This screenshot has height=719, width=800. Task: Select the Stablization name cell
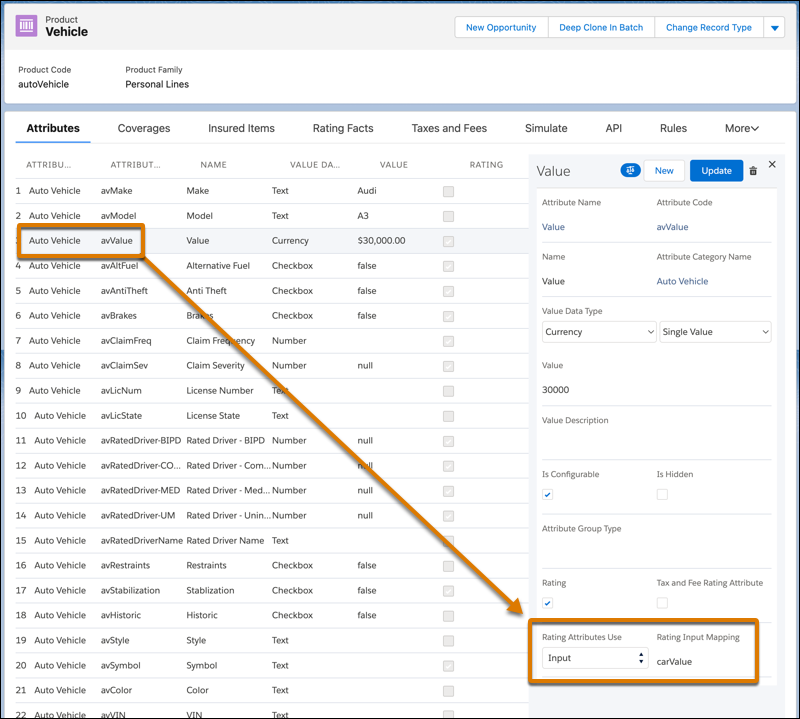(x=210, y=590)
